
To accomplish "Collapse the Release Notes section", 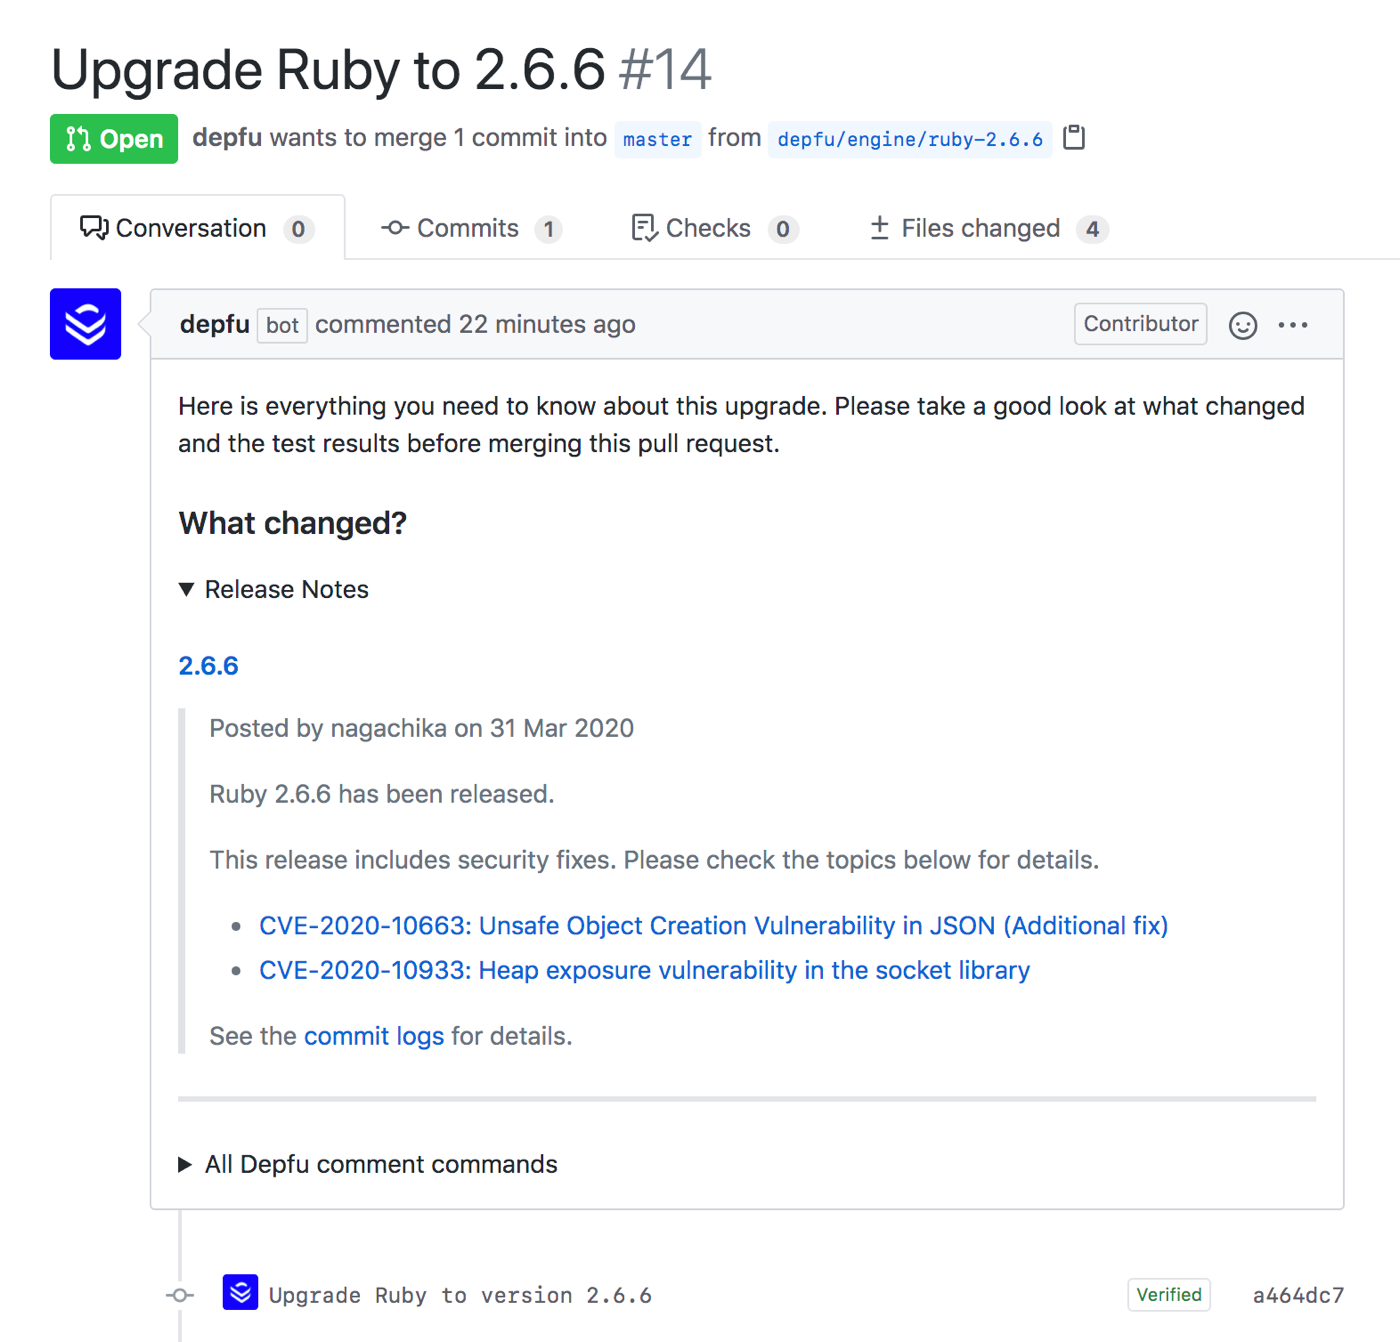I will coord(274,590).
